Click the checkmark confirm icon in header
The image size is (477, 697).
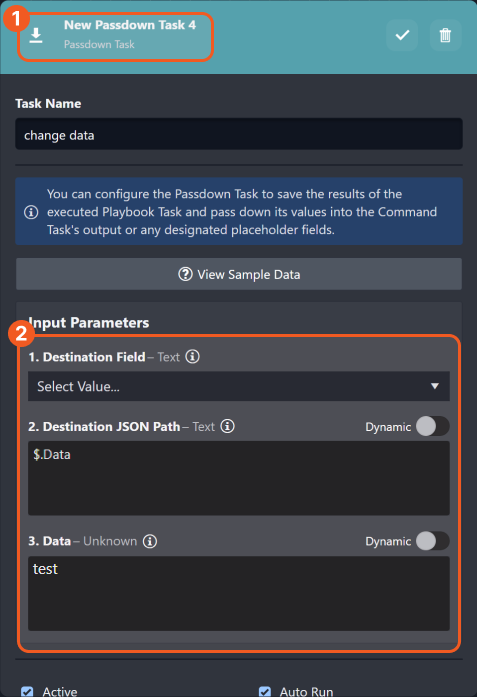click(402, 35)
